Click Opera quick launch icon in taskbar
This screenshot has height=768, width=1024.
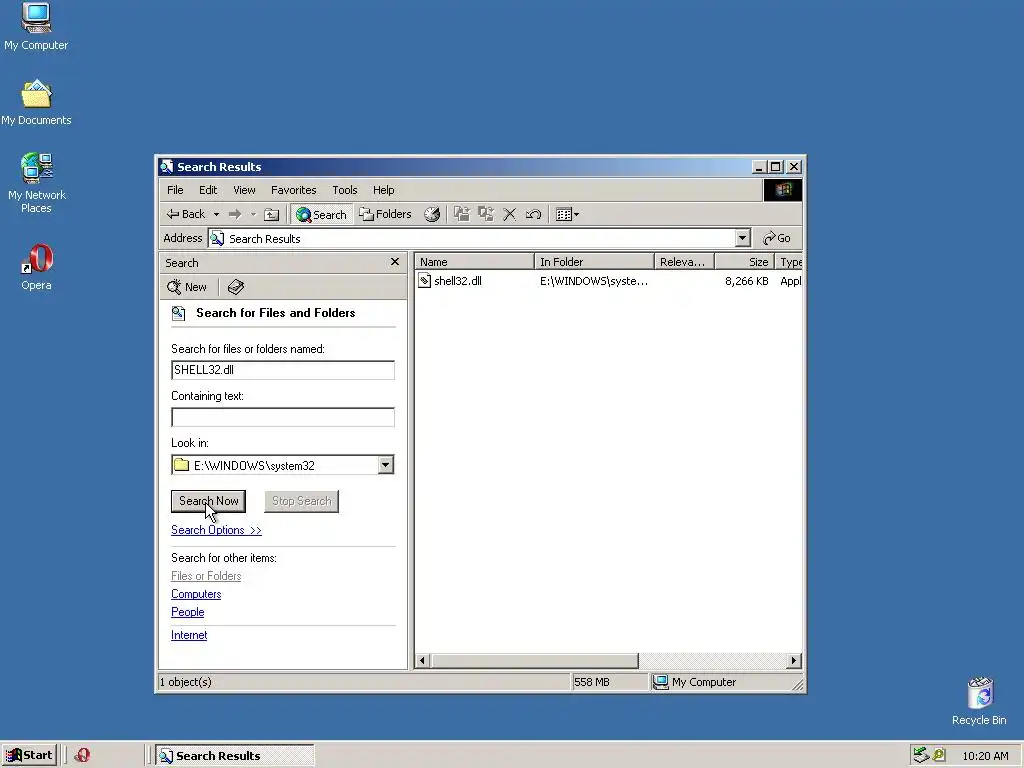tap(82, 756)
